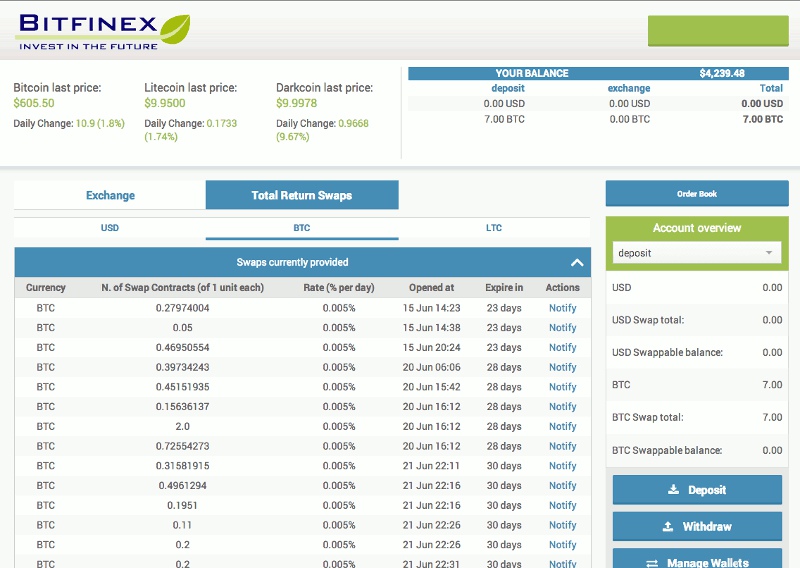Viewport: 800px width, 568px height.
Task: Click the BTC Swap total row
Action: click(697, 417)
